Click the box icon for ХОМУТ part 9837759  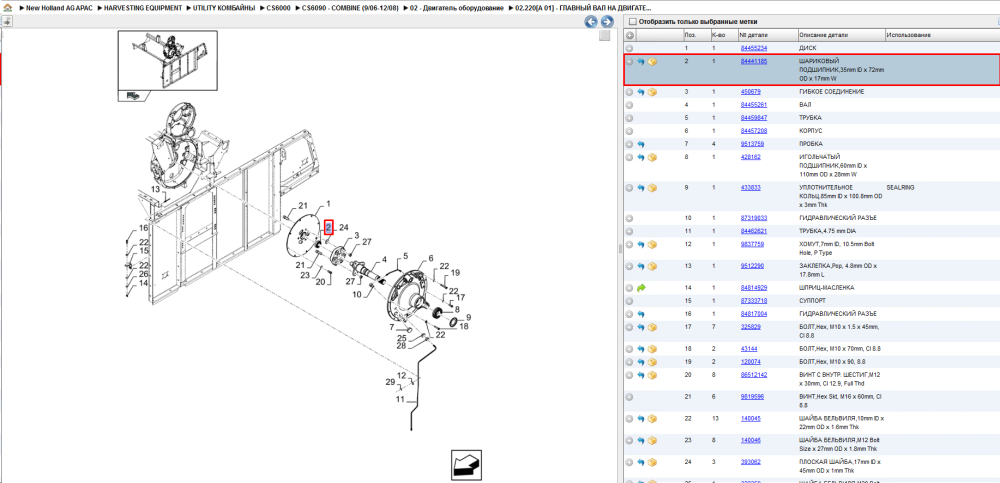pyautogui.click(x=652, y=244)
